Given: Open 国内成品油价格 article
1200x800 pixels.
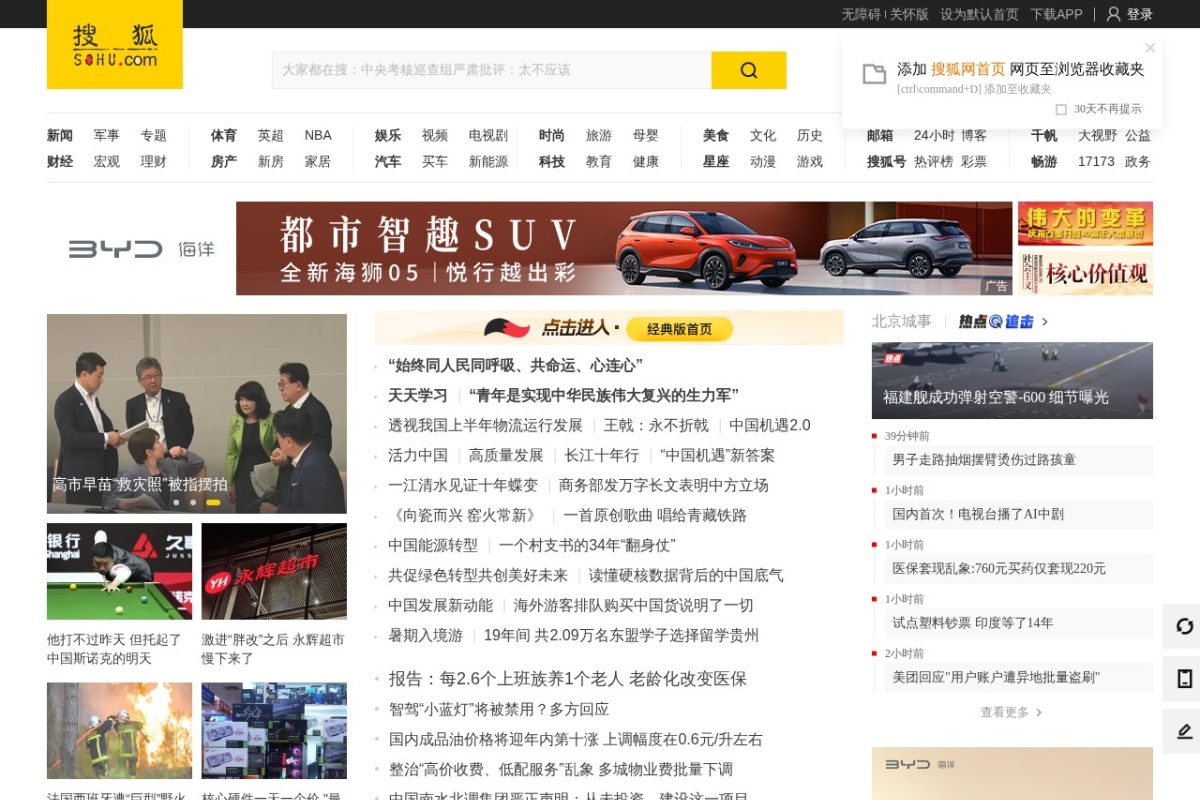Looking at the screenshot, I should [x=576, y=739].
